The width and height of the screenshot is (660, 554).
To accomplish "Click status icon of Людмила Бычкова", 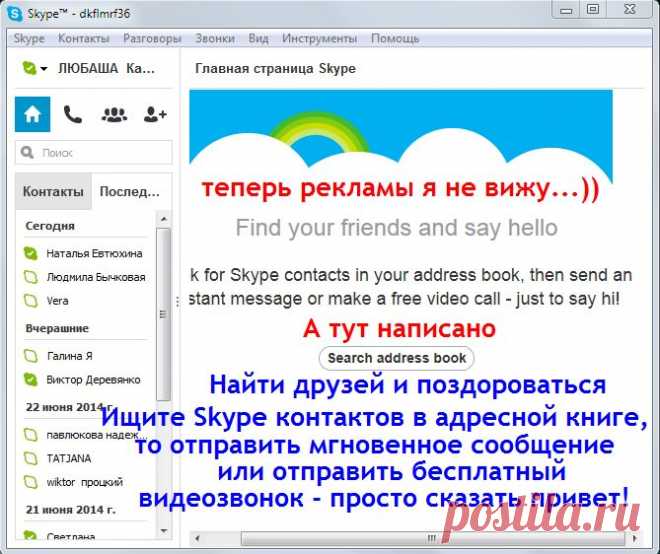I will (x=30, y=277).
